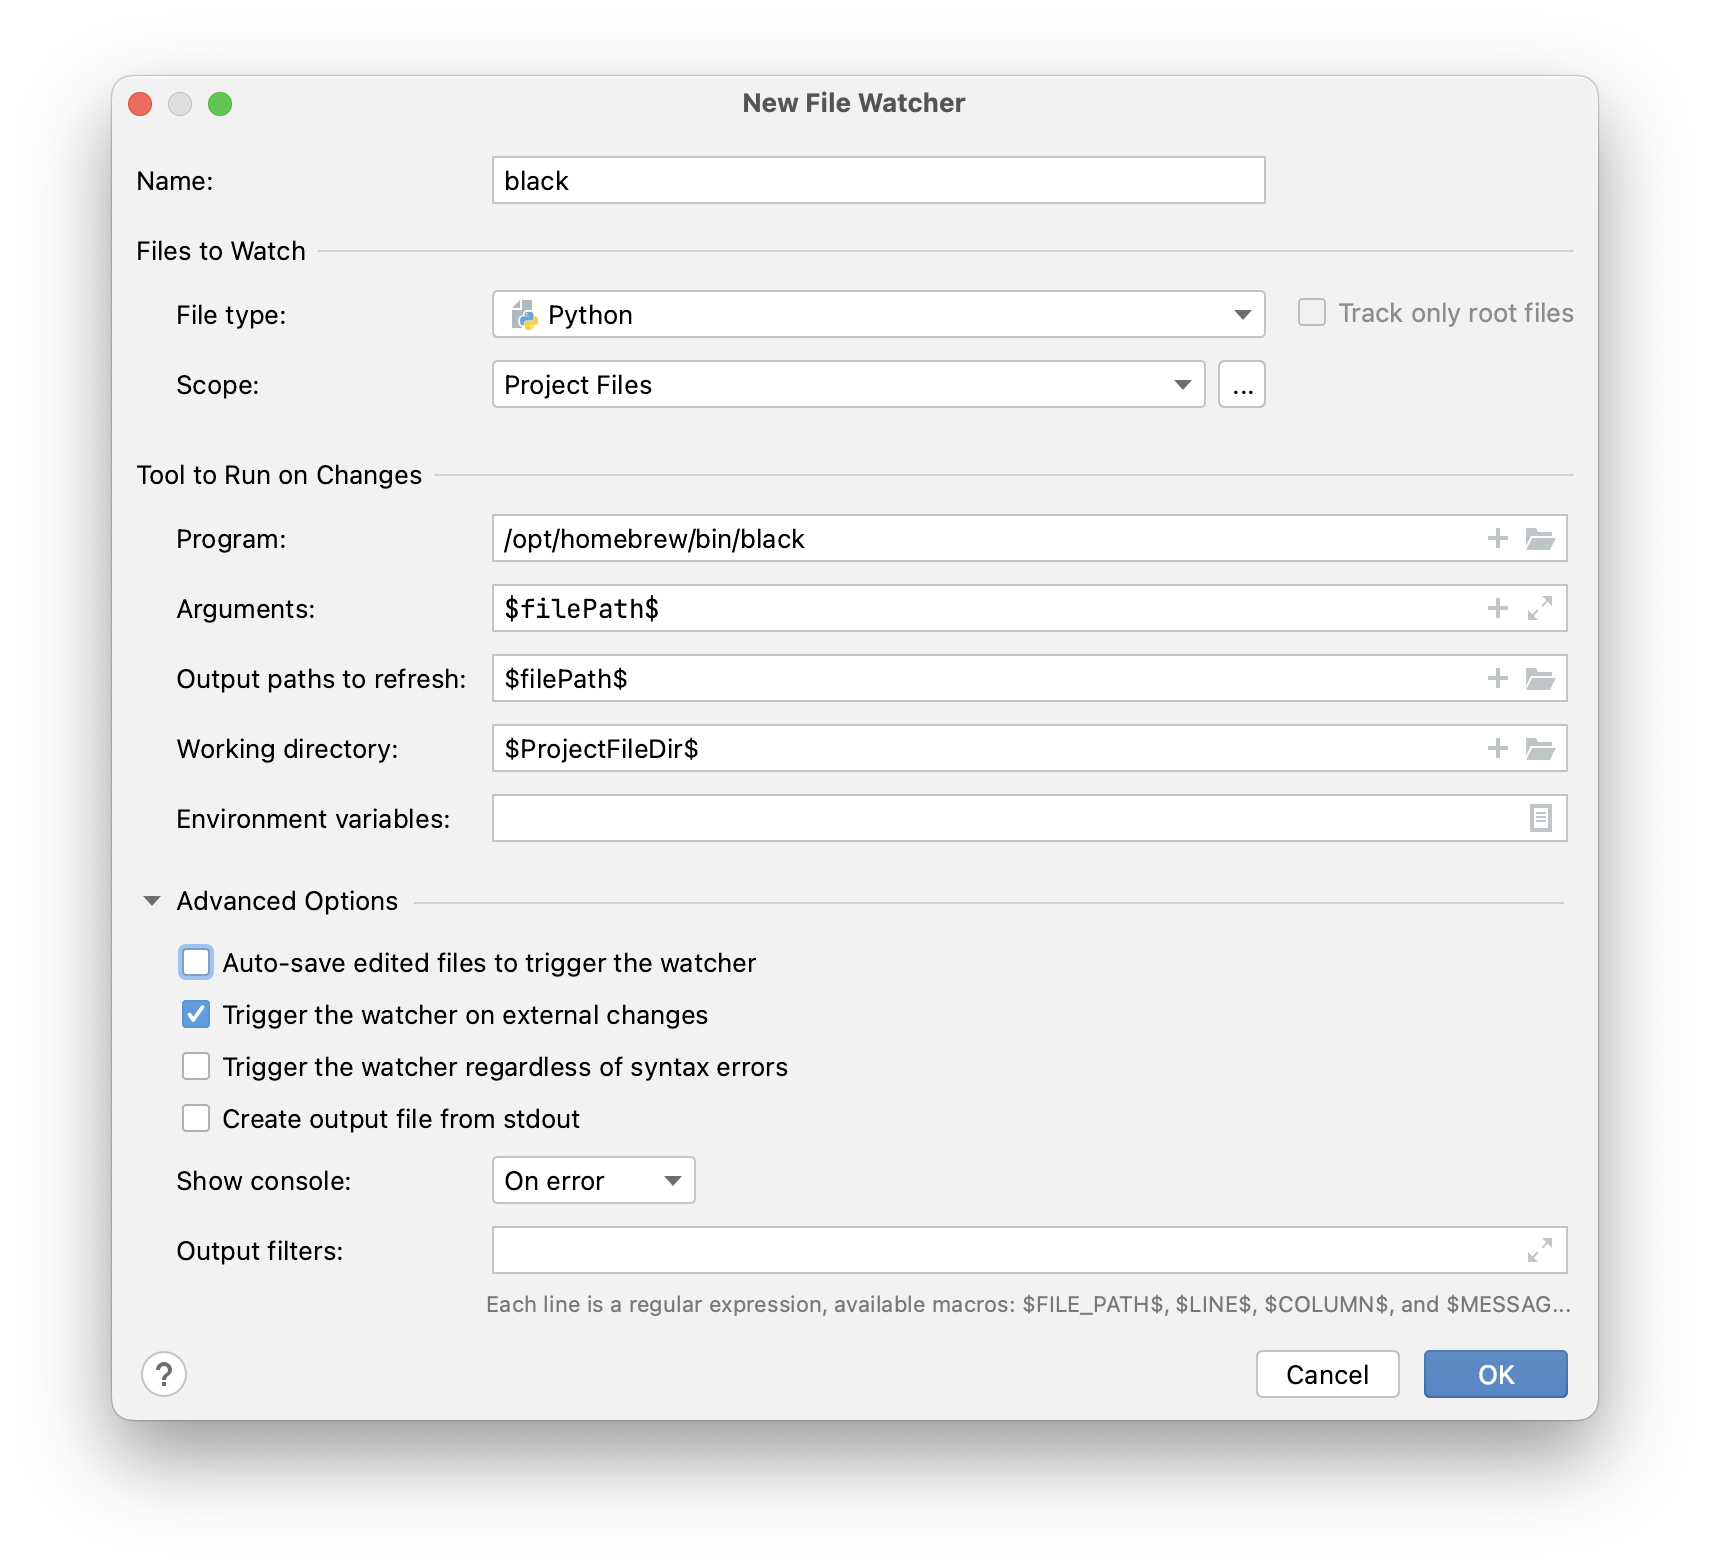Click the Files to Watch heading
The image size is (1710, 1568).
tap(221, 251)
